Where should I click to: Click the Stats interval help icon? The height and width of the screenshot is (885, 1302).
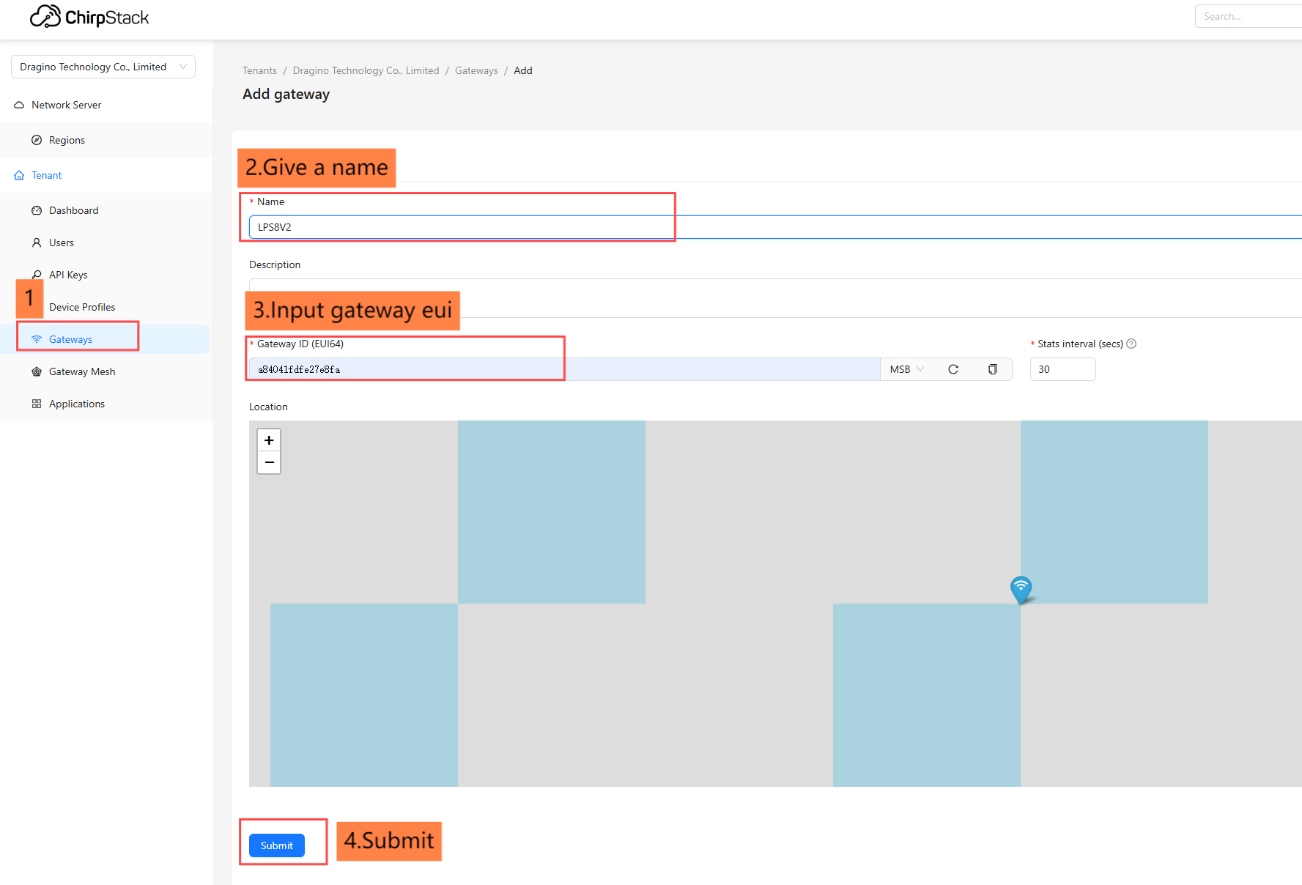point(1132,344)
